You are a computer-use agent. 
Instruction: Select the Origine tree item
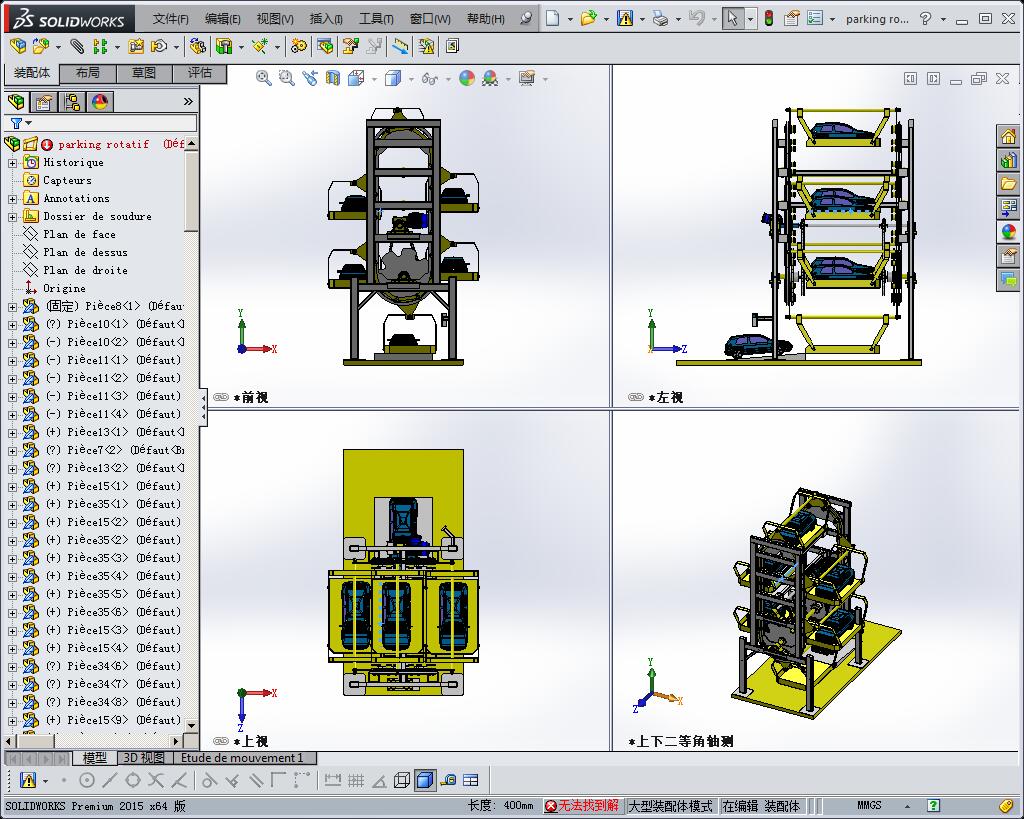(64, 289)
